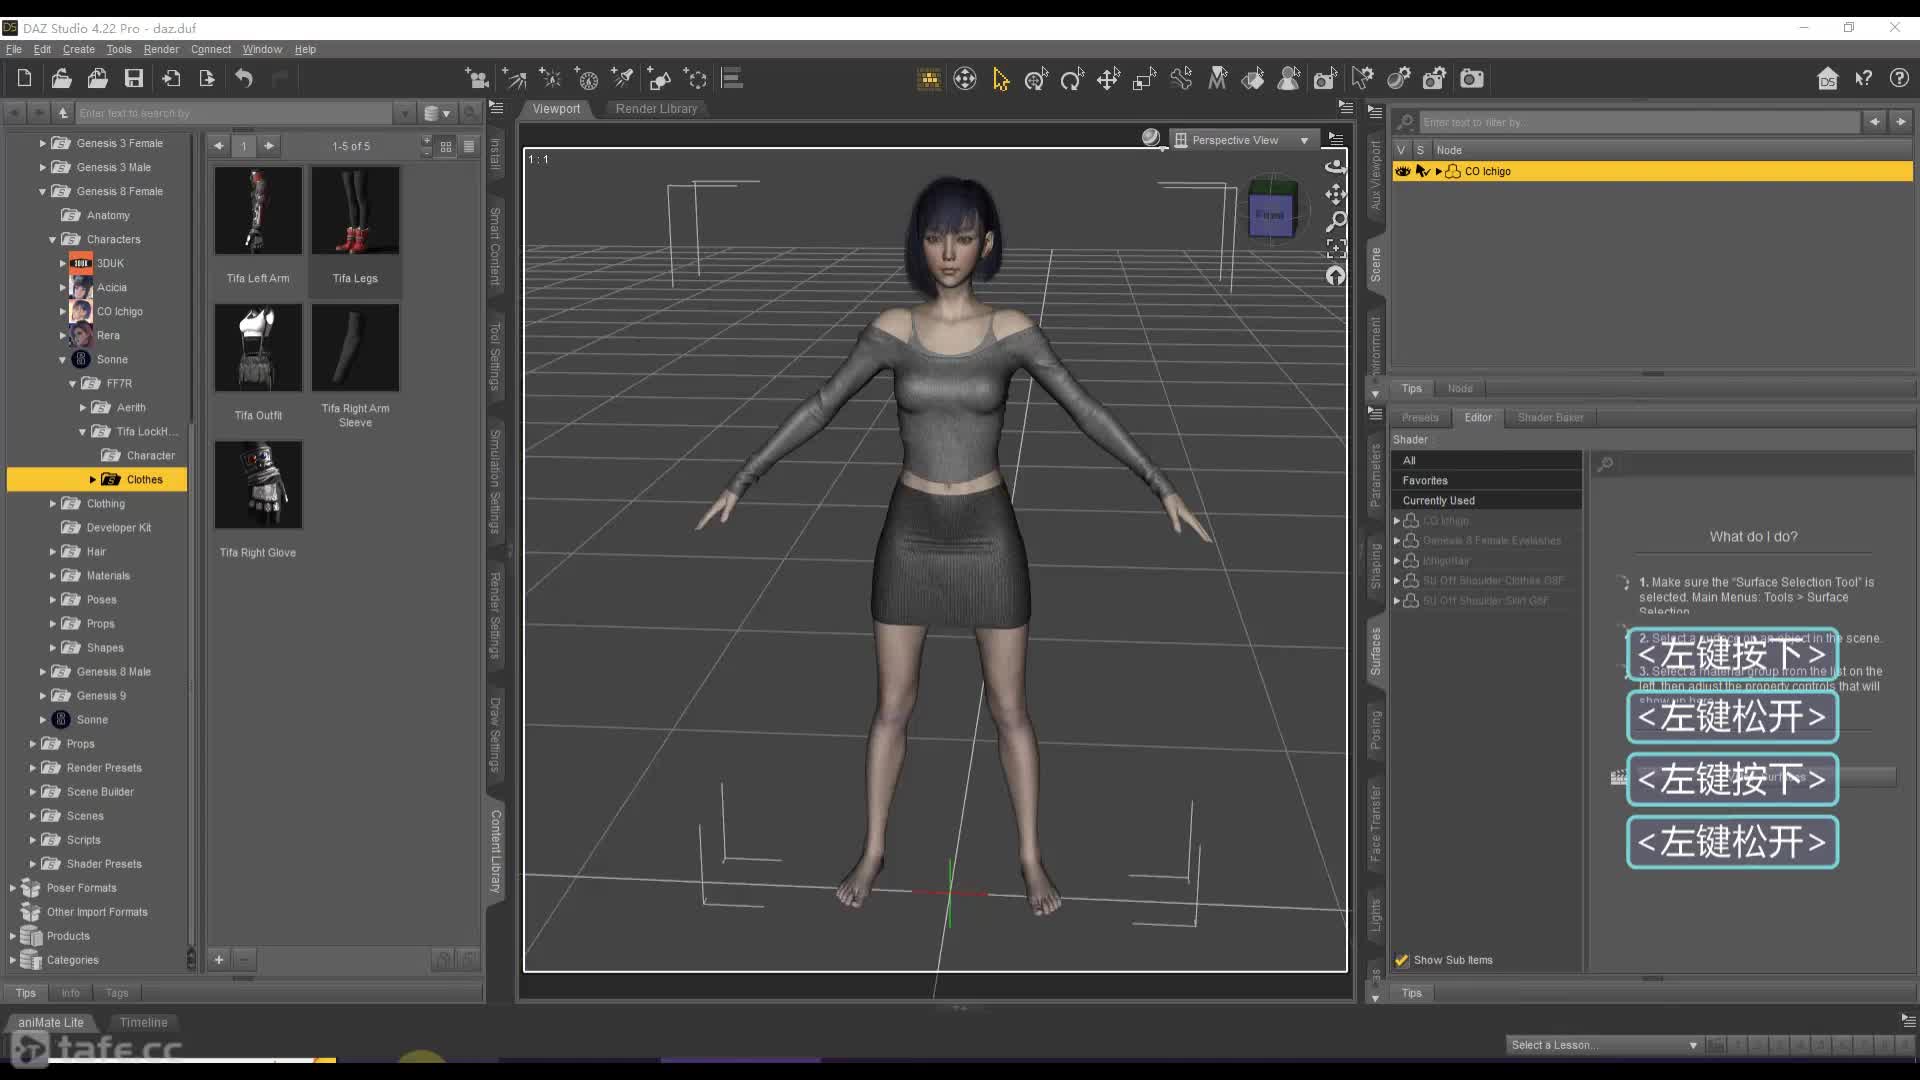Click the DS home icon
Image resolution: width=1920 pixels, height=1080 pixels.
pyautogui.click(x=1827, y=78)
